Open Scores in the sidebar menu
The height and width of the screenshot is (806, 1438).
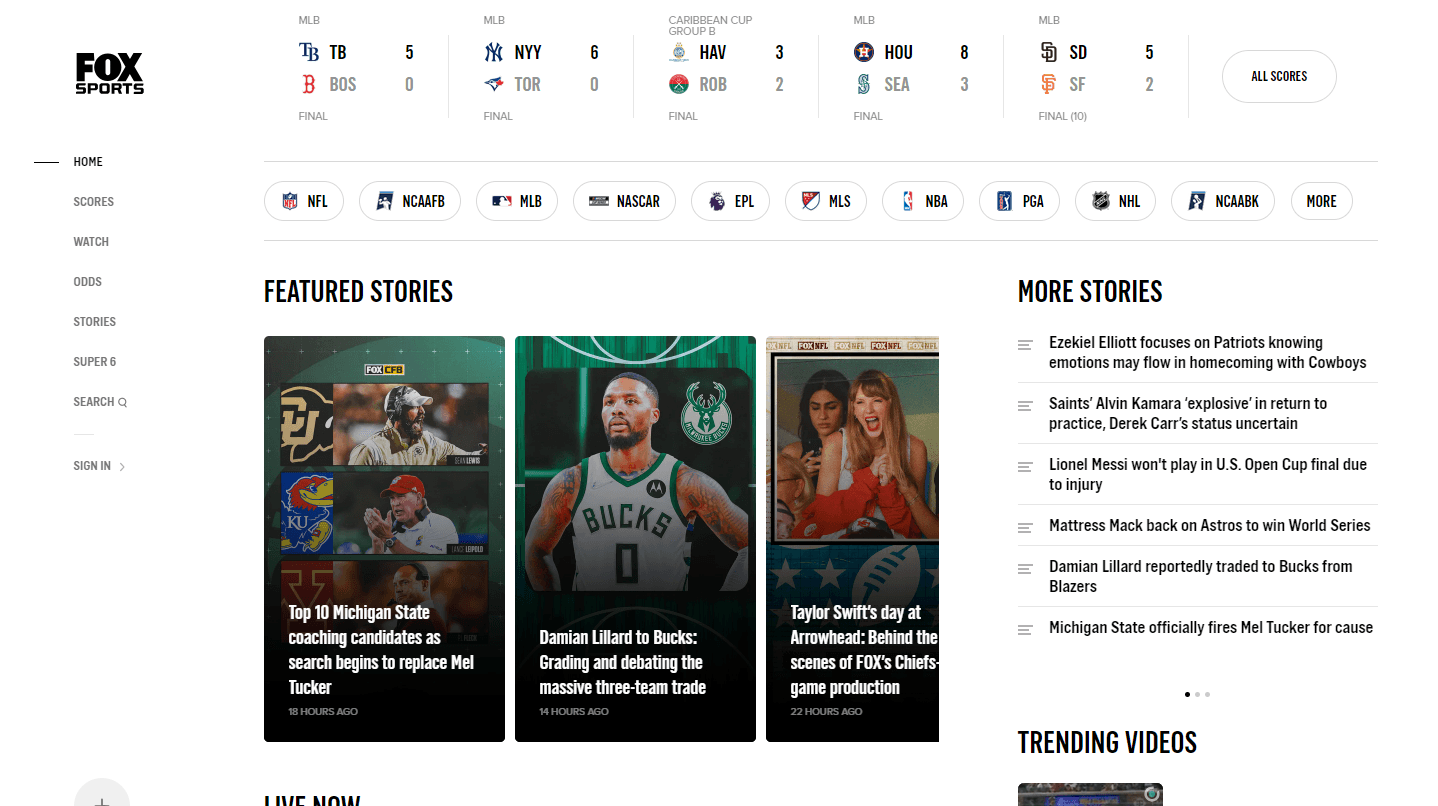click(x=93, y=201)
